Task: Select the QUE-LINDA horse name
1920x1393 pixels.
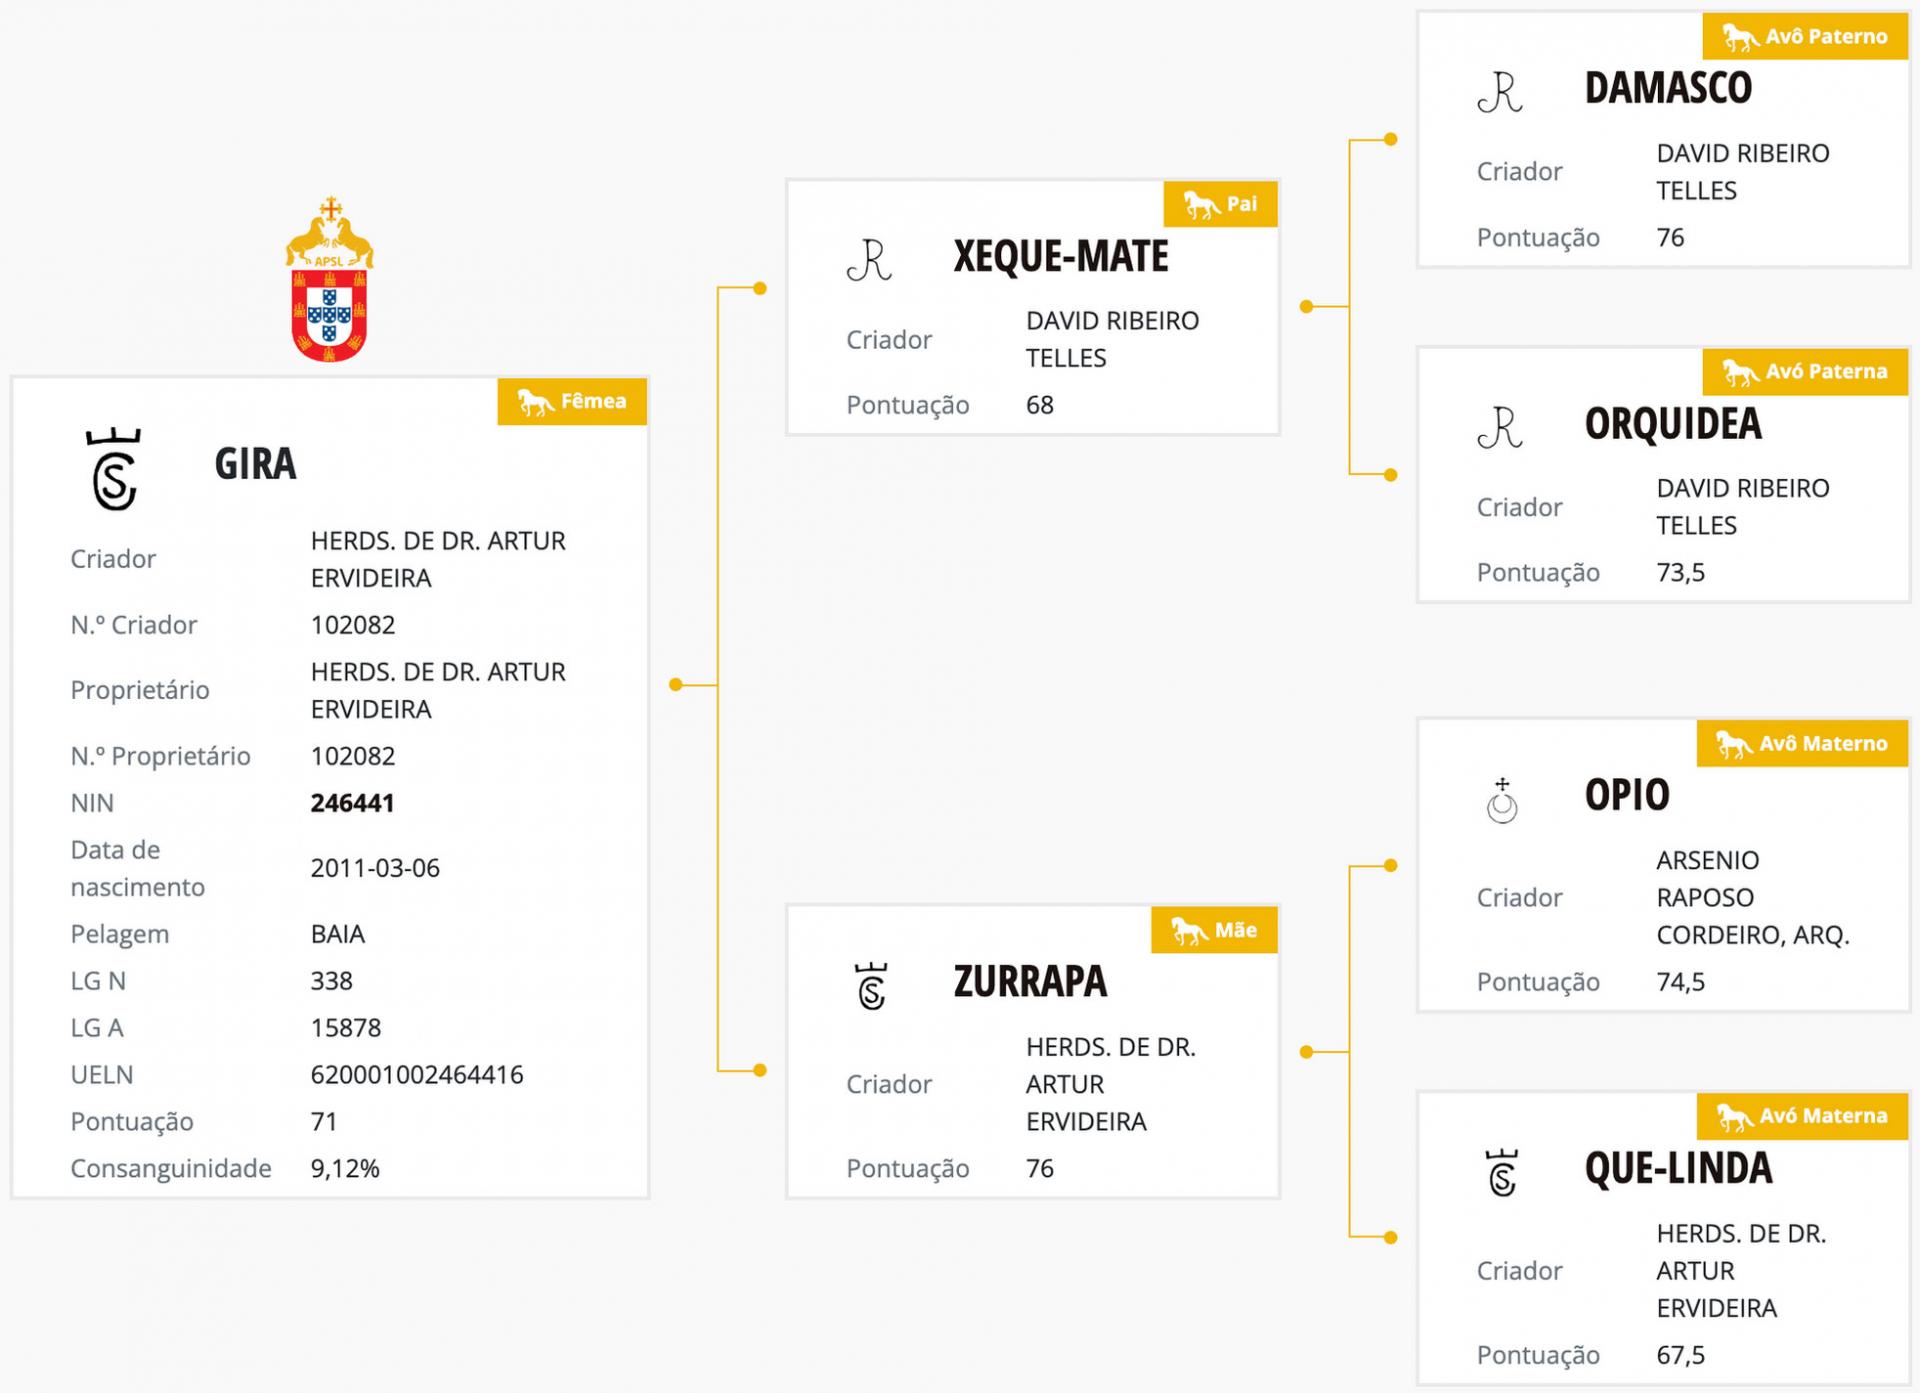Action: pos(1678,1168)
